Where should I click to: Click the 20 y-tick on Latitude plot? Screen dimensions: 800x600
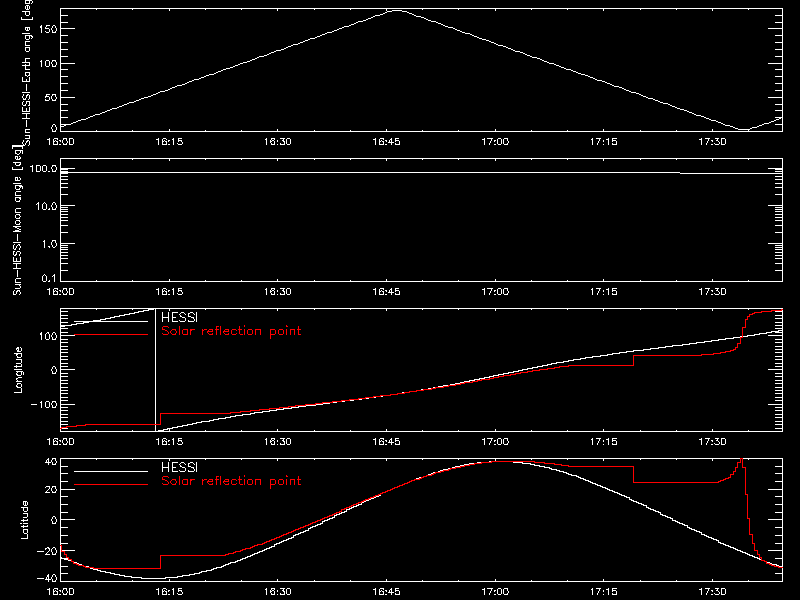coord(51,490)
